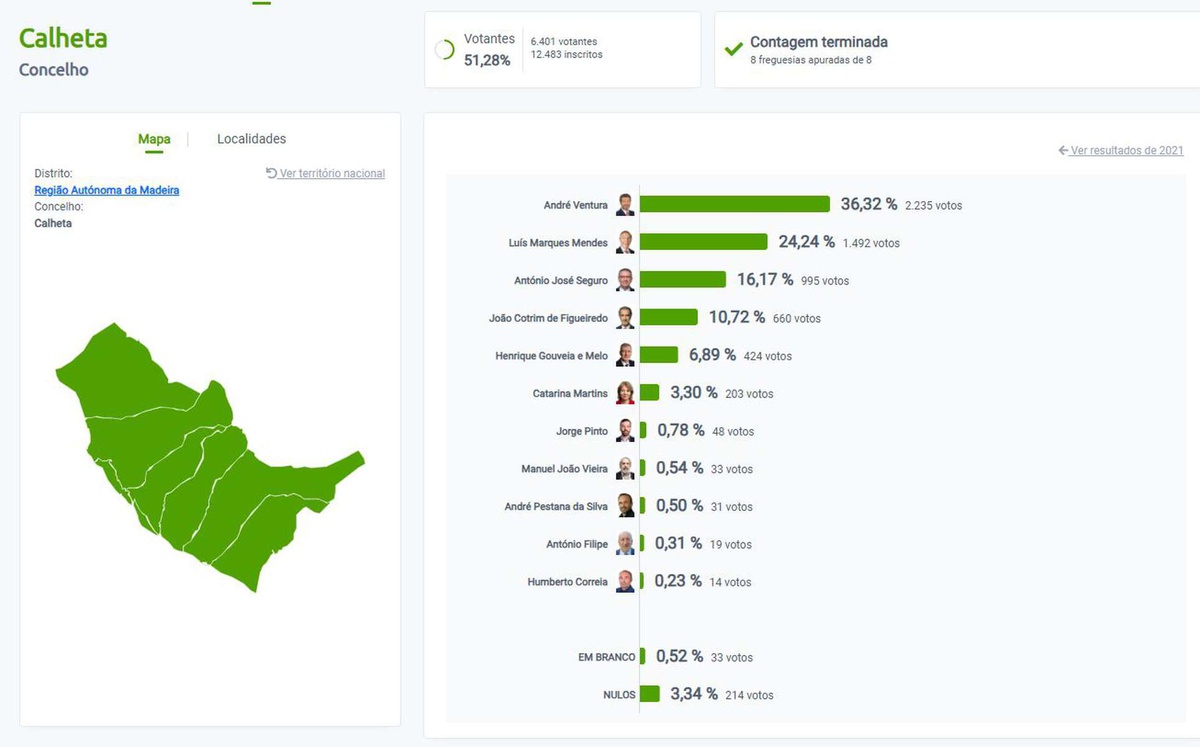Open the Ver resultados de 2021 link

(1126, 150)
